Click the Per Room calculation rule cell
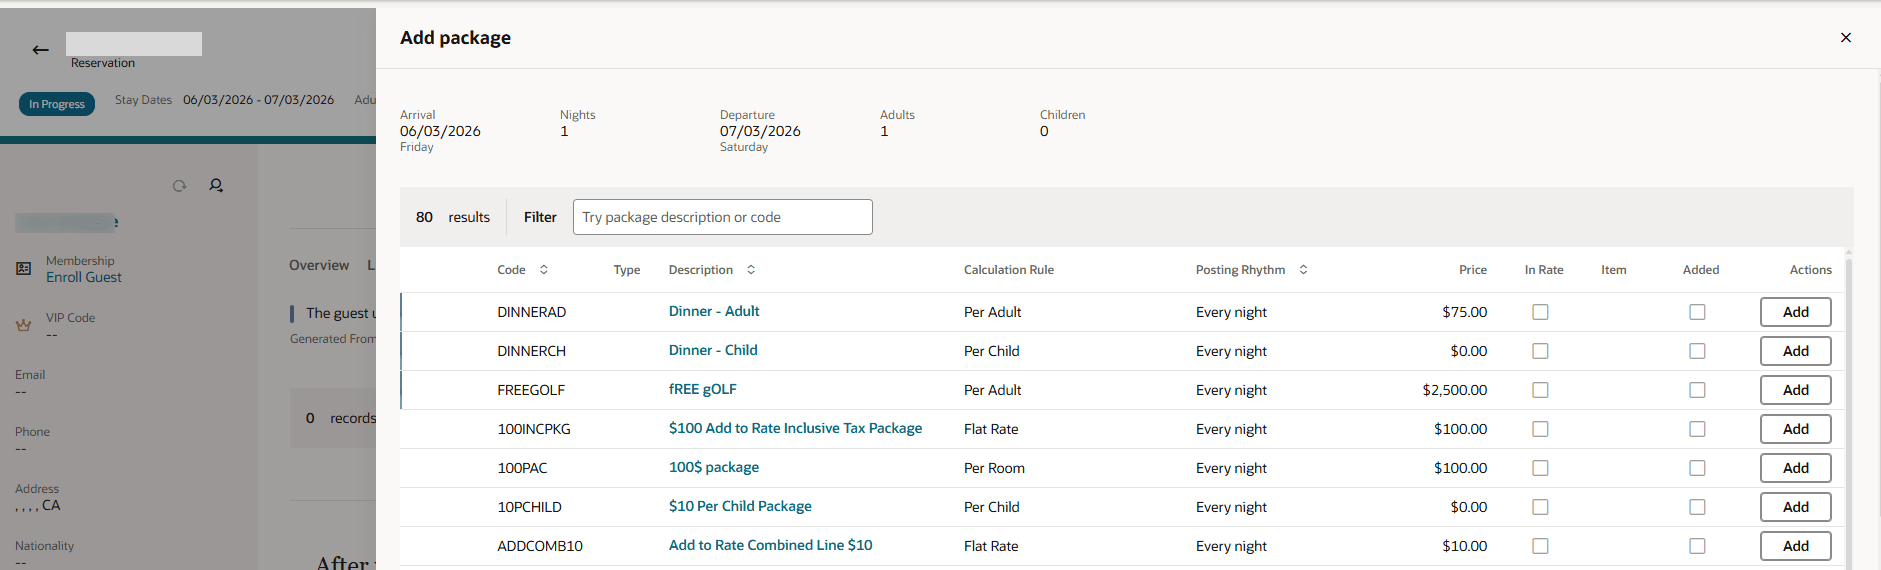This screenshot has width=1881, height=570. coord(994,468)
